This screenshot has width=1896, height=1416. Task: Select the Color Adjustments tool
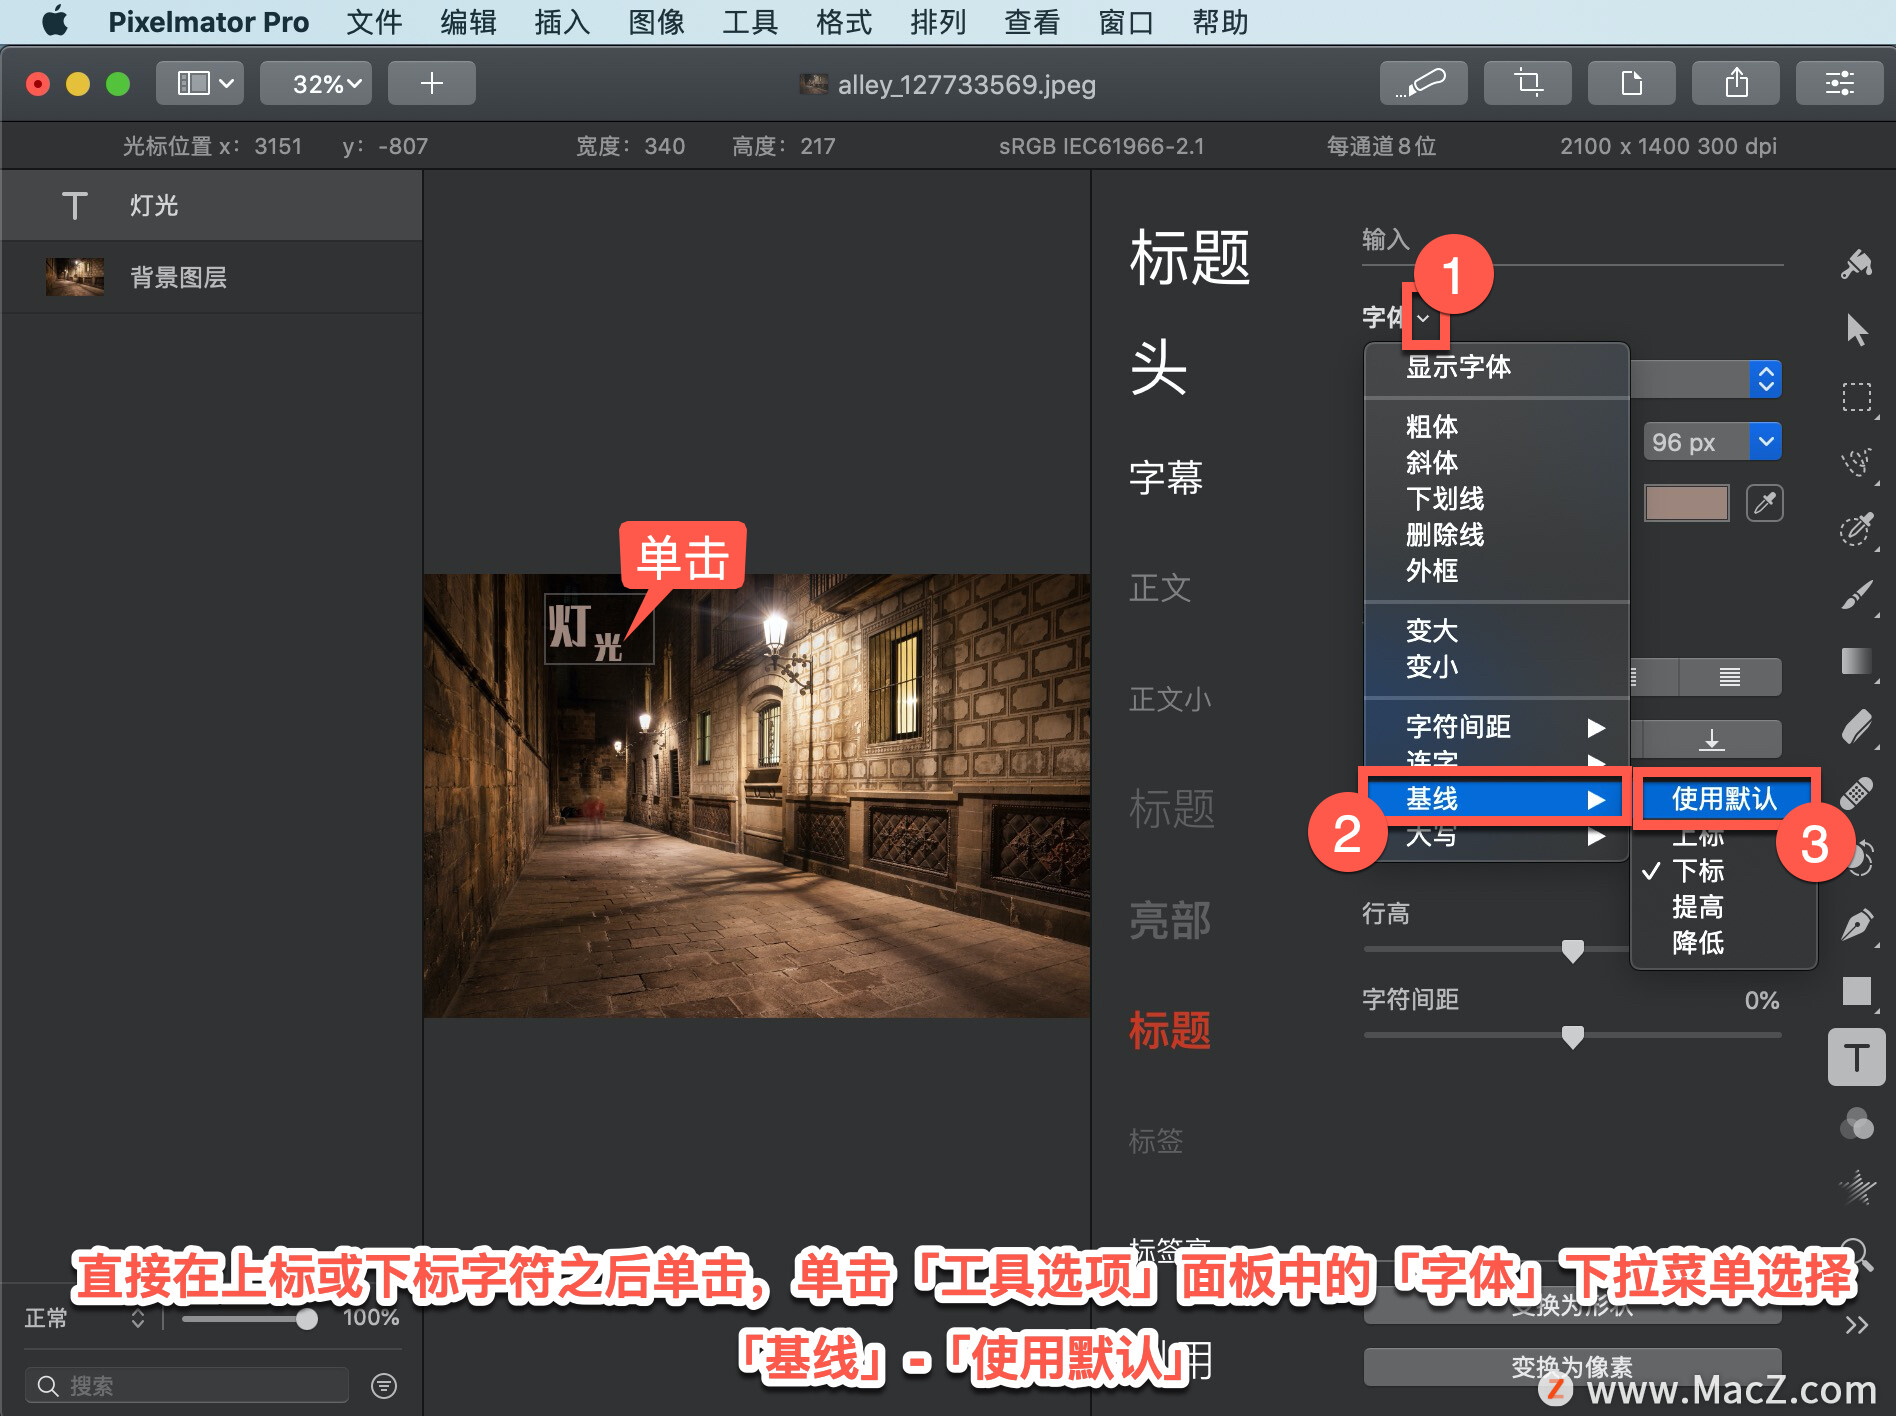pyautogui.click(x=1857, y=1123)
